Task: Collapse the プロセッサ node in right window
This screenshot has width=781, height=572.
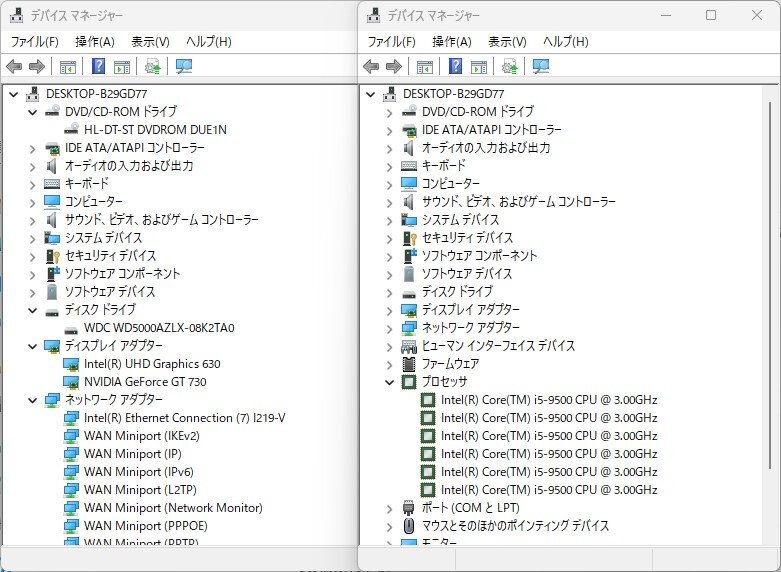Action: click(x=390, y=382)
